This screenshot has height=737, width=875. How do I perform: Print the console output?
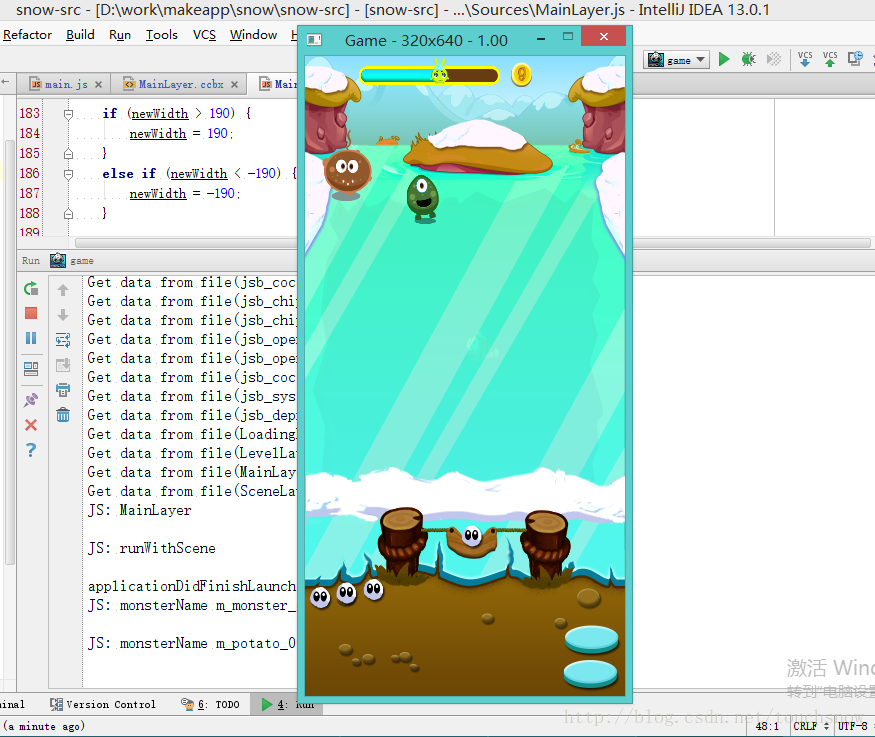63,389
